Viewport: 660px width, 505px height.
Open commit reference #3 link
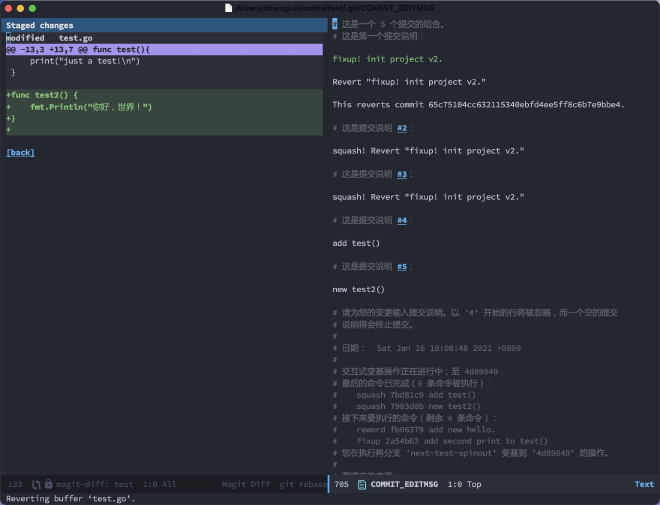(x=402, y=174)
